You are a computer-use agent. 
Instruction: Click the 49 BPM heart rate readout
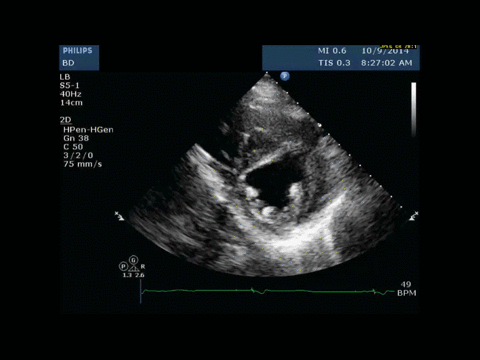[x=406, y=289]
